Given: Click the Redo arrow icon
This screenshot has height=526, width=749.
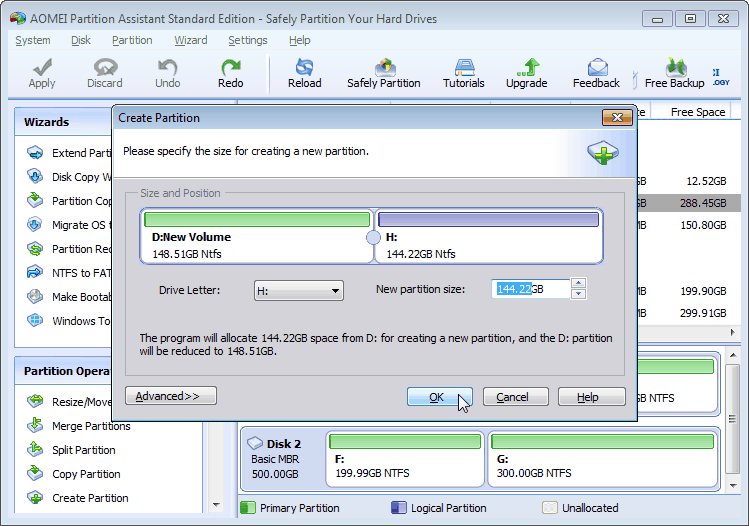Looking at the screenshot, I should click(231, 67).
